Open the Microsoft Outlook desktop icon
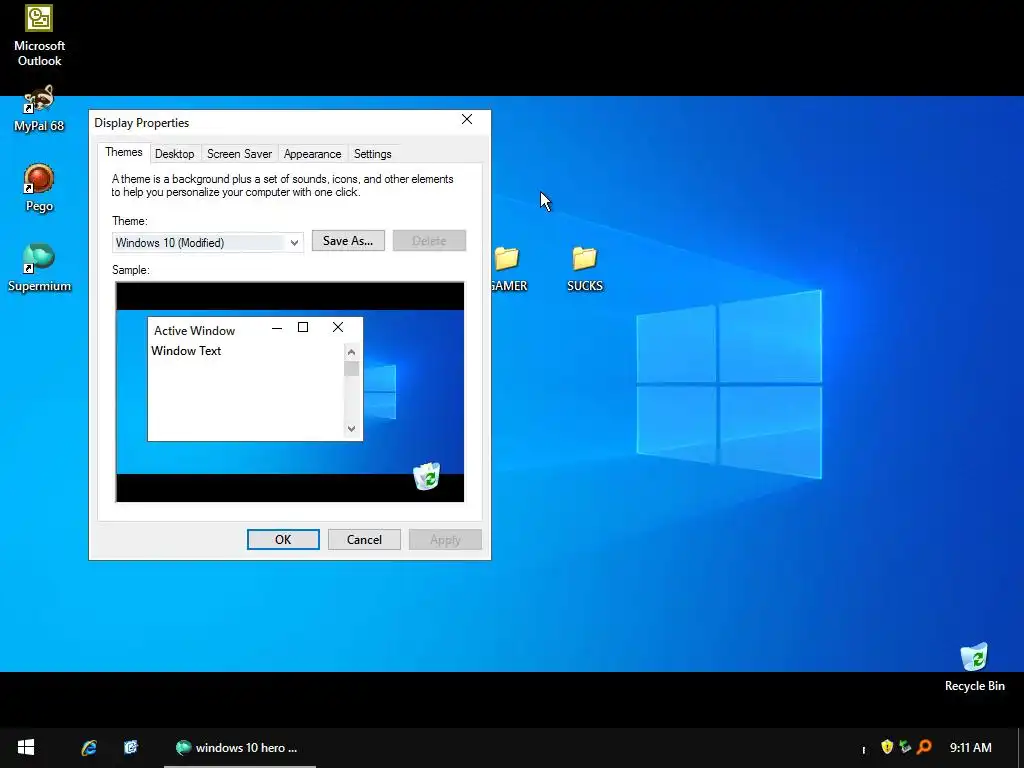1024x768 pixels. pos(39,35)
